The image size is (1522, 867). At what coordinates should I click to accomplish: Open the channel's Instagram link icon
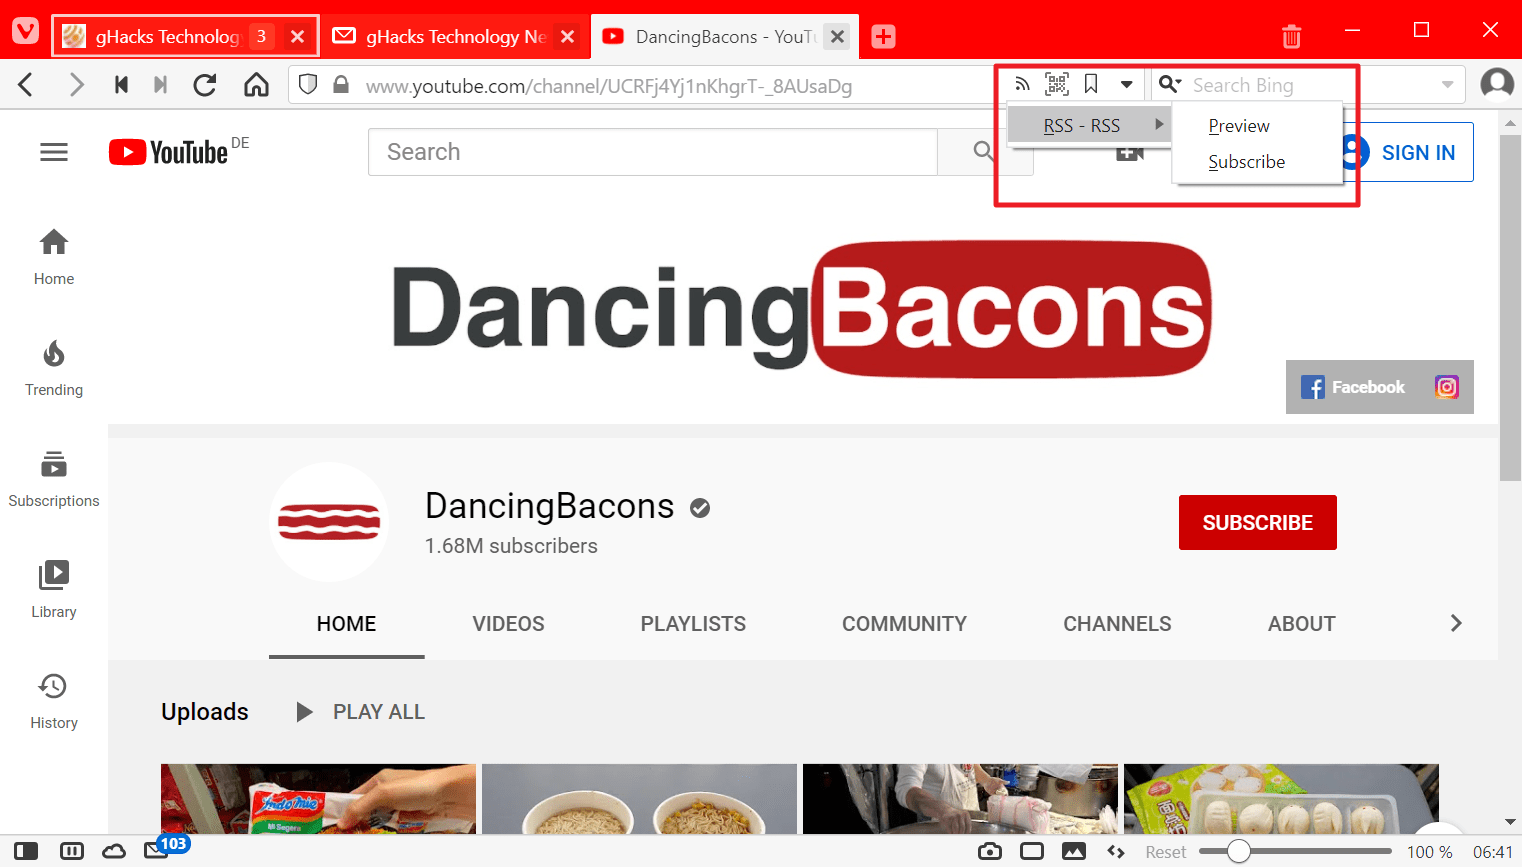(1447, 387)
